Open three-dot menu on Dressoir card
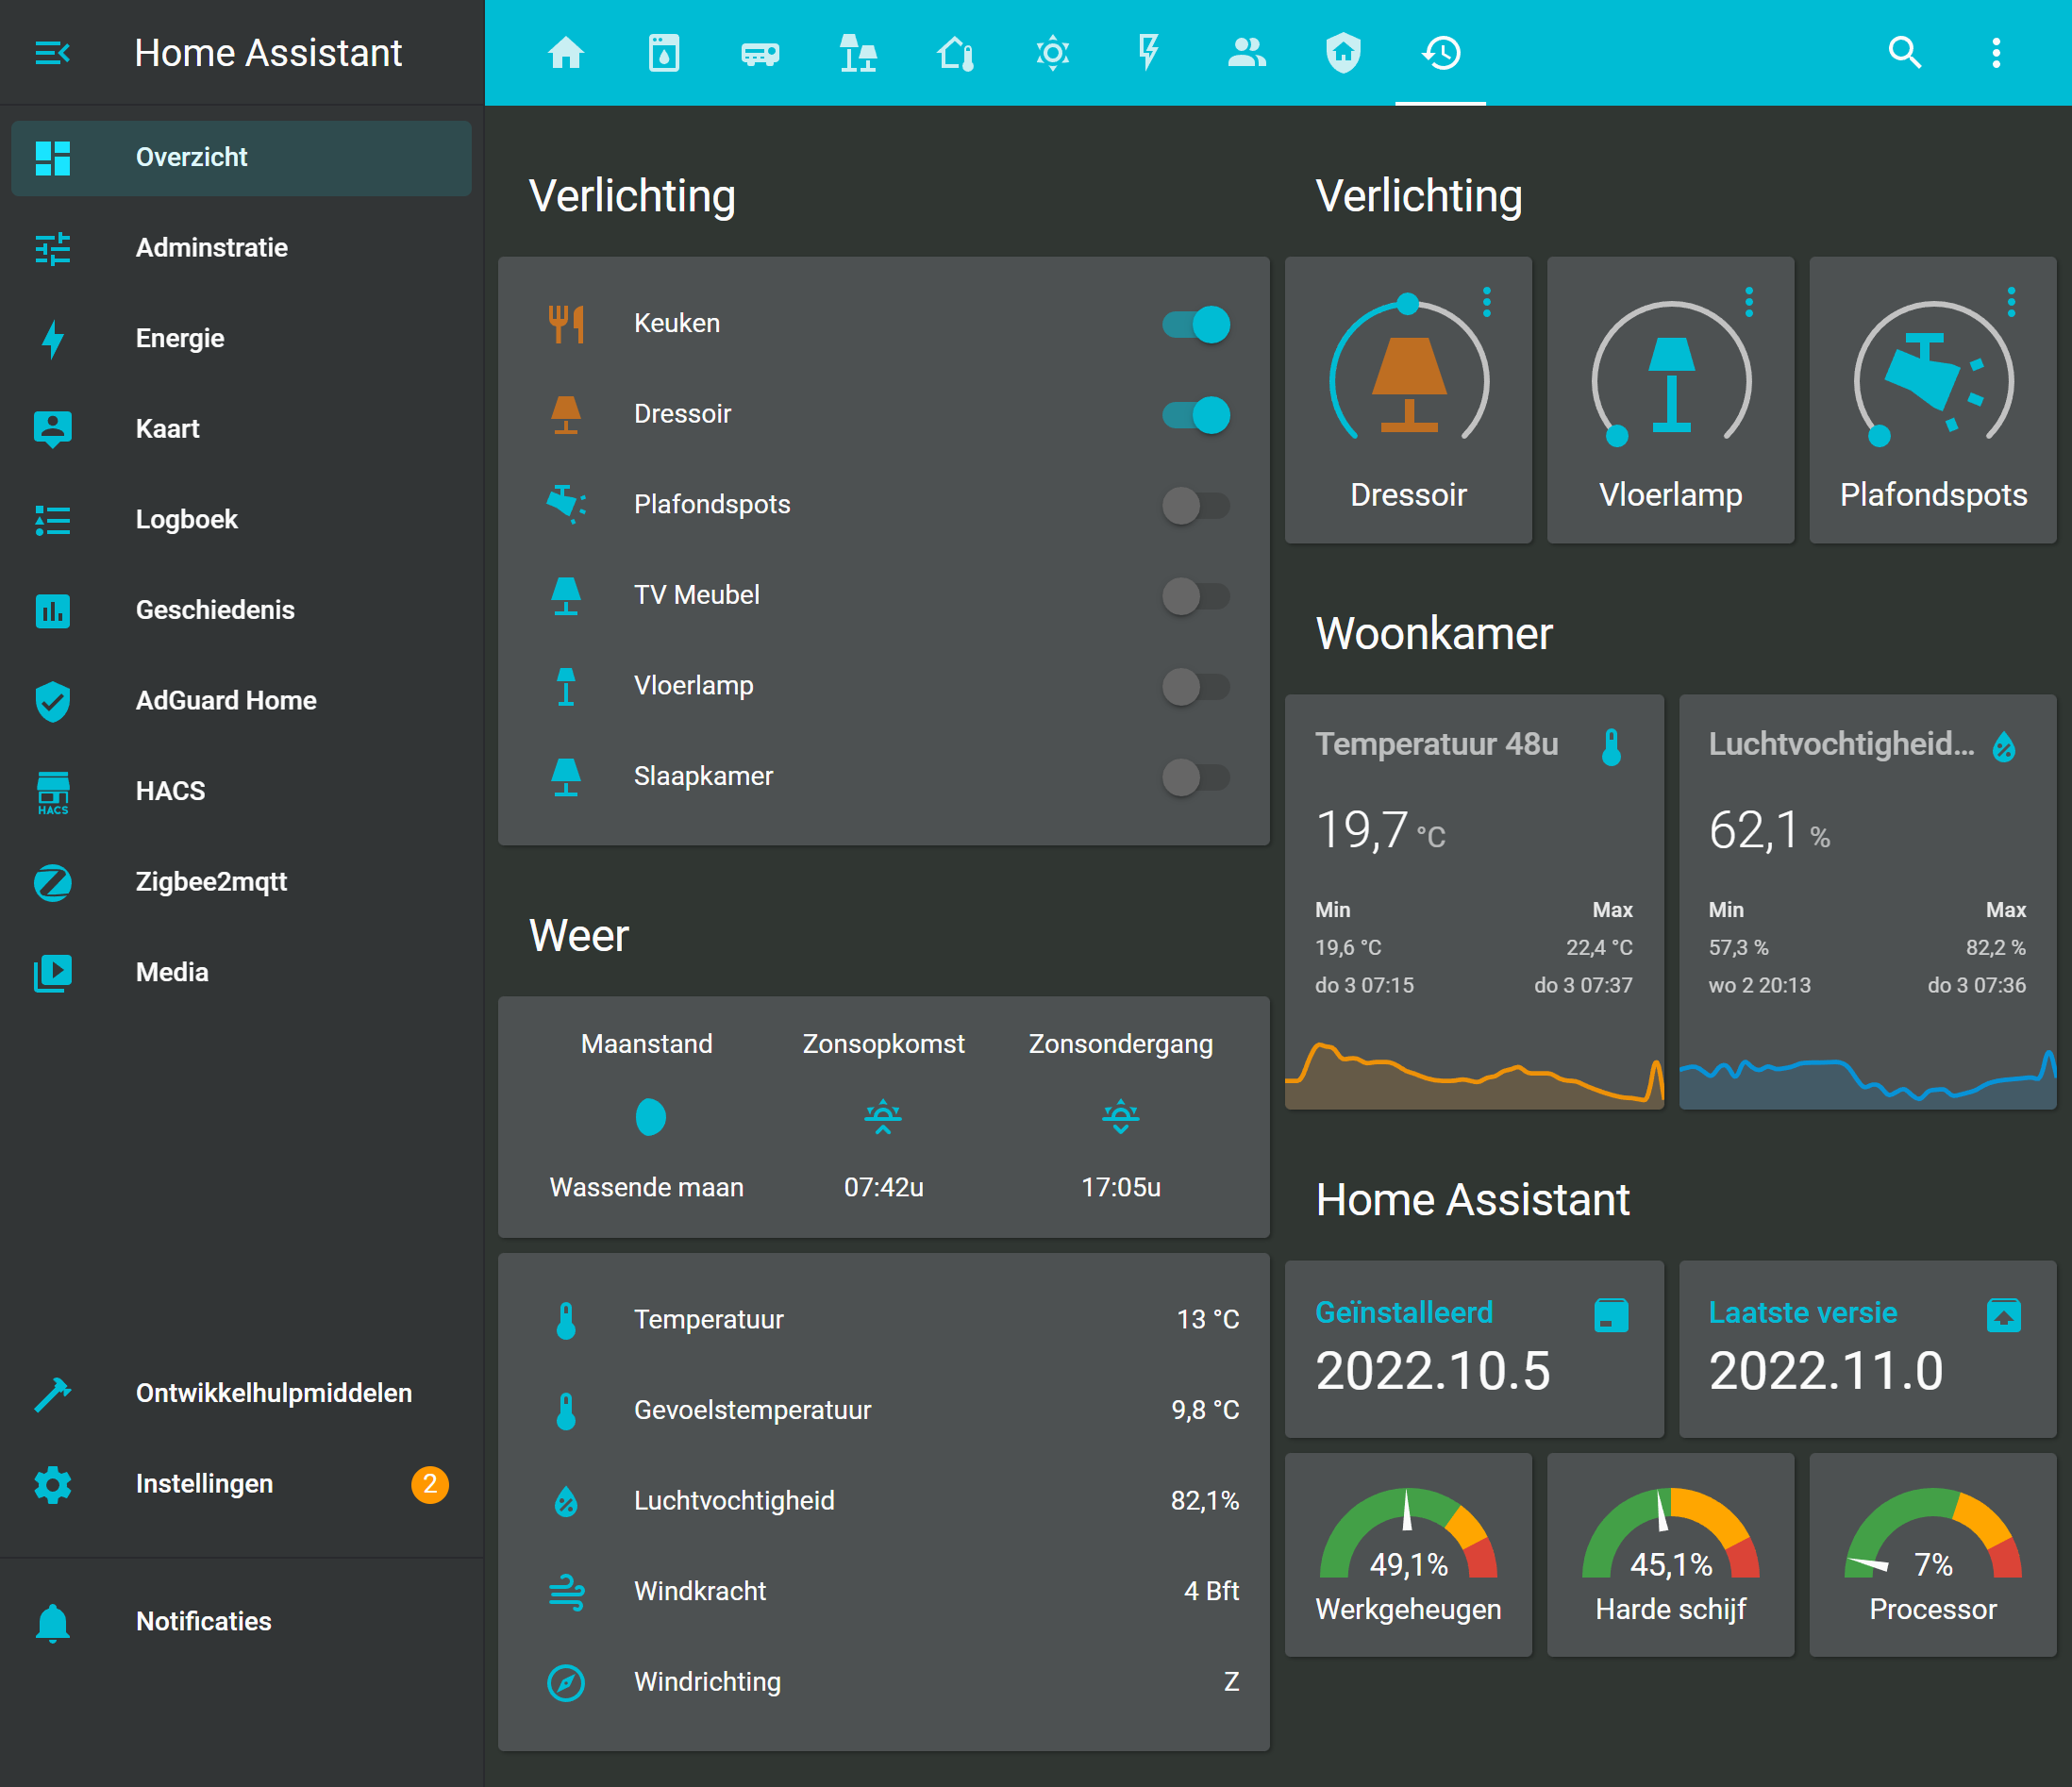Image resolution: width=2072 pixels, height=1787 pixels. click(1487, 302)
